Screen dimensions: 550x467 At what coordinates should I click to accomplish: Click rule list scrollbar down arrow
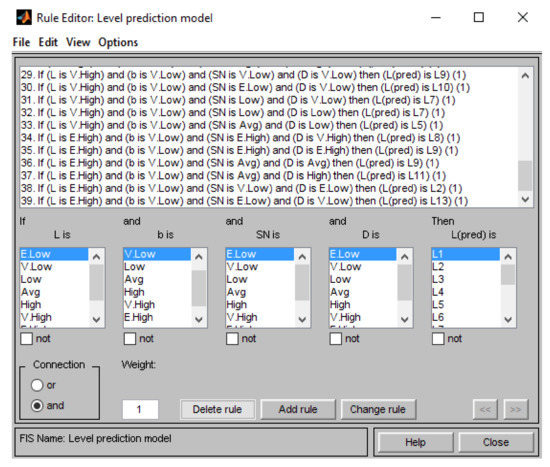525,199
